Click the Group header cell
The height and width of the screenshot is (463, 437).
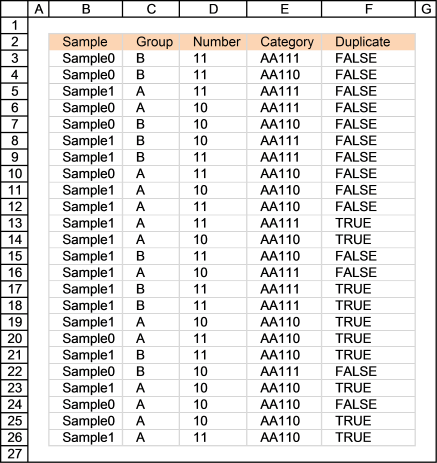[x=151, y=42]
